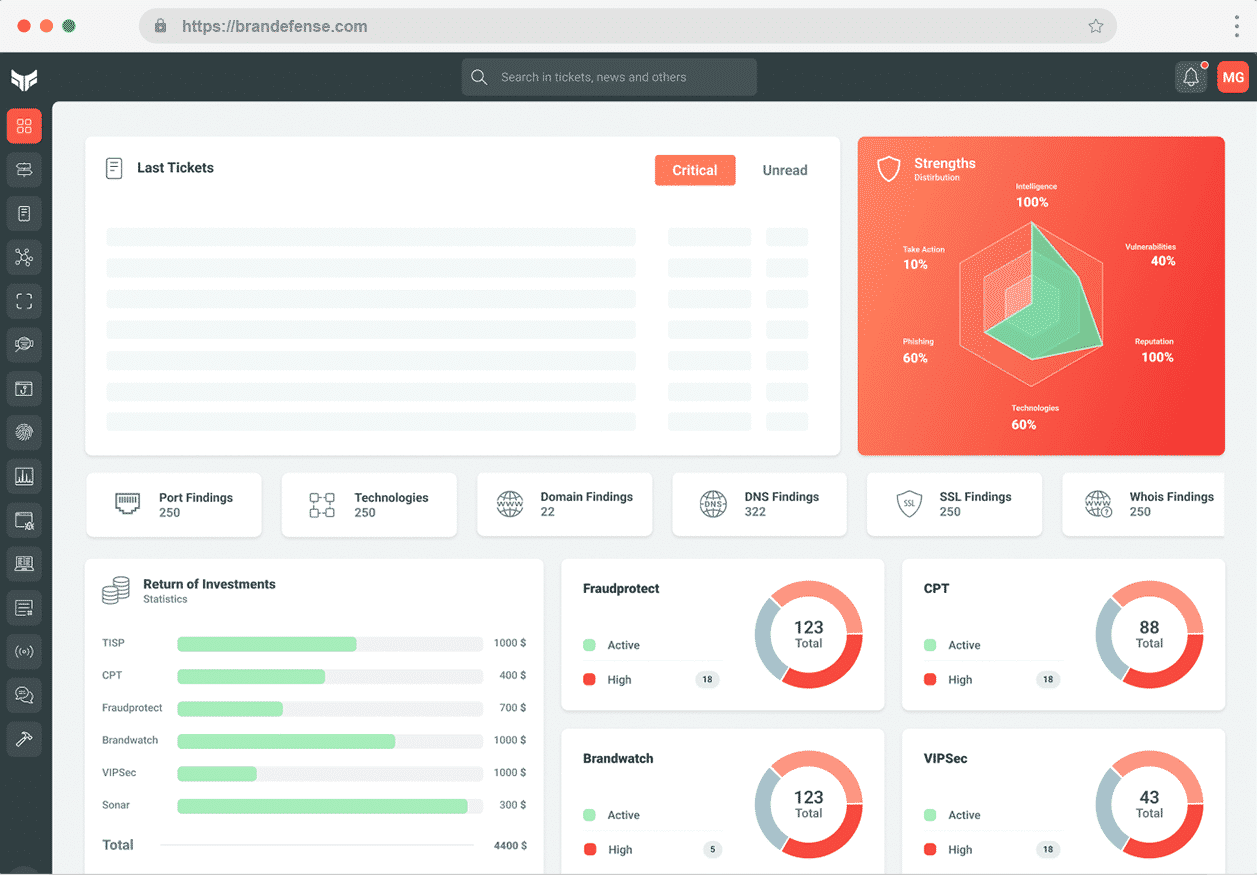
Task: Select the Critical tickets tab
Action: point(695,170)
